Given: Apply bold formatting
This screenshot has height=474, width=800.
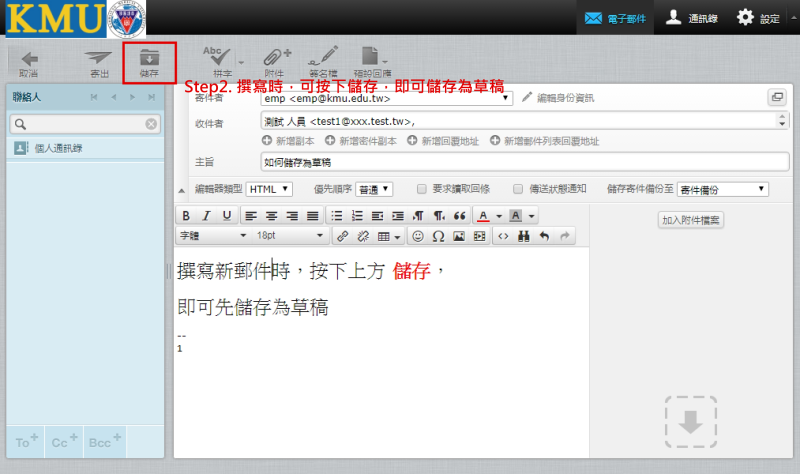Looking at the screenshot, I should 186,216.
